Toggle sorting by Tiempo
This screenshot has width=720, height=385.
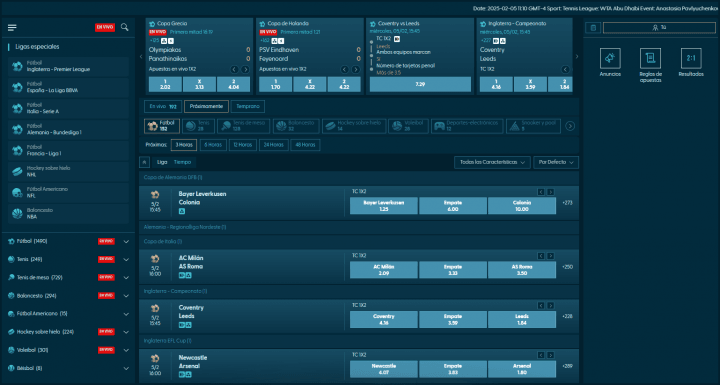[x=182, y=162]
